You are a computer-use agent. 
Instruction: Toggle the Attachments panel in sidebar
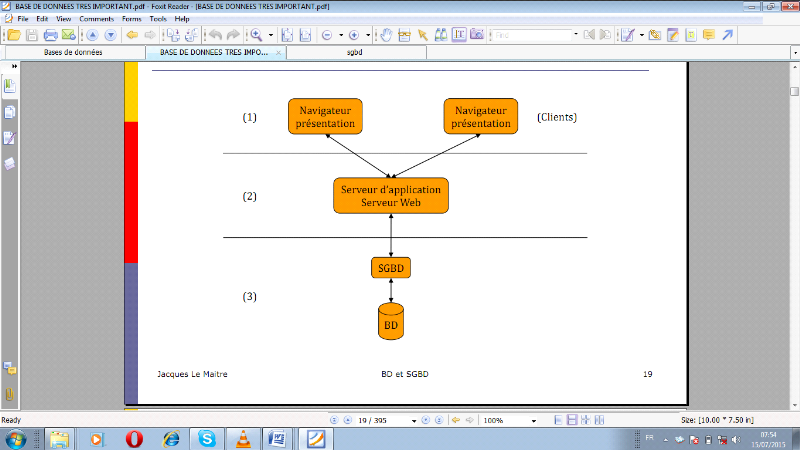(x=10, y=394)
